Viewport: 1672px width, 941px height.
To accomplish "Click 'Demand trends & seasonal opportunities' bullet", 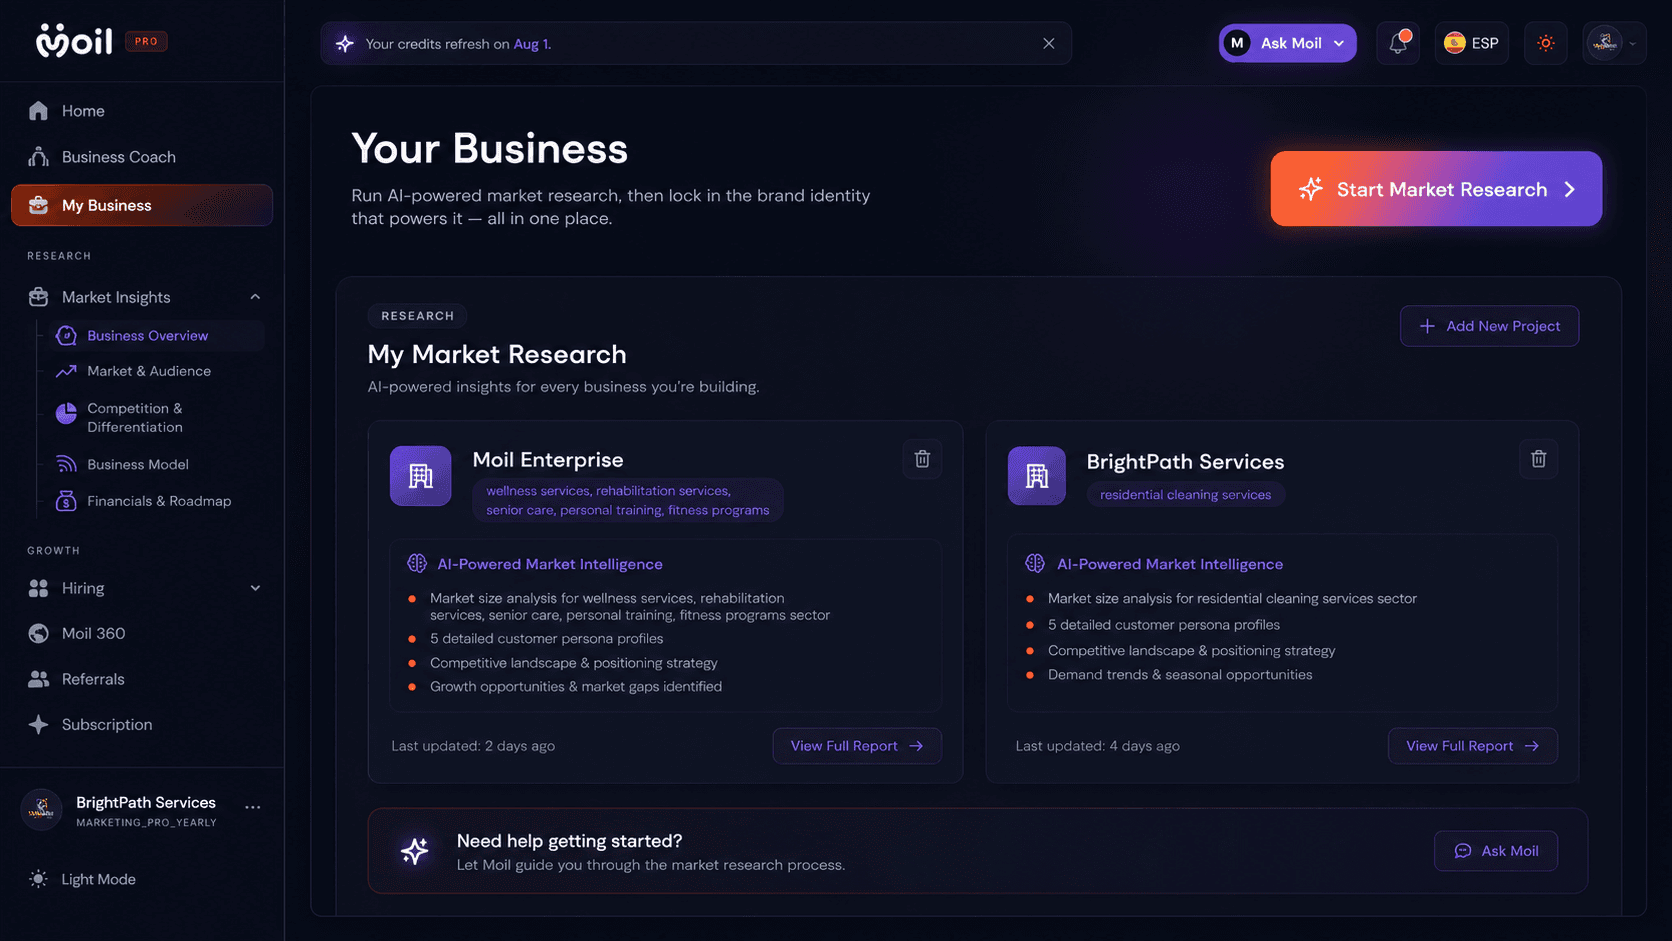I will (x=1180, y=675).
